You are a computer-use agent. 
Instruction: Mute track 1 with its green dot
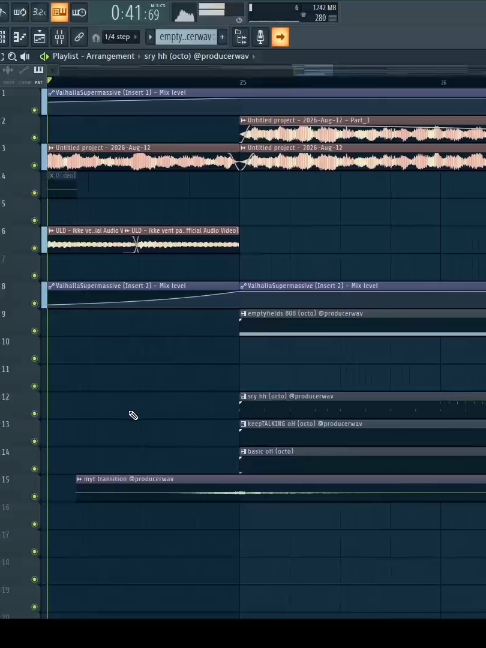click(34, 110)
